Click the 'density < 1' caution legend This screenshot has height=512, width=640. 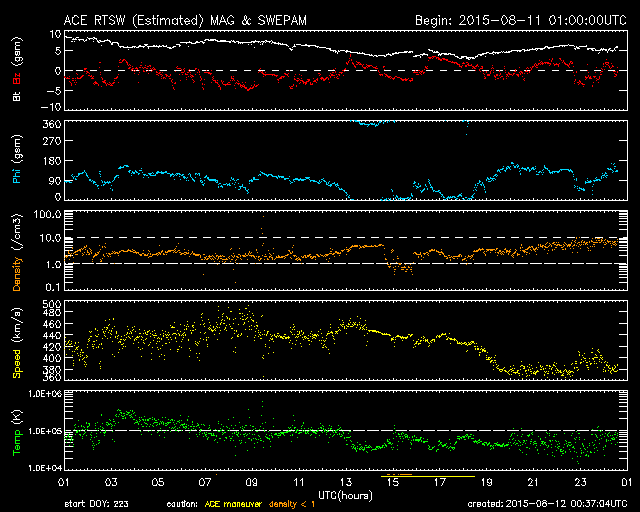(x=292, y=504)
